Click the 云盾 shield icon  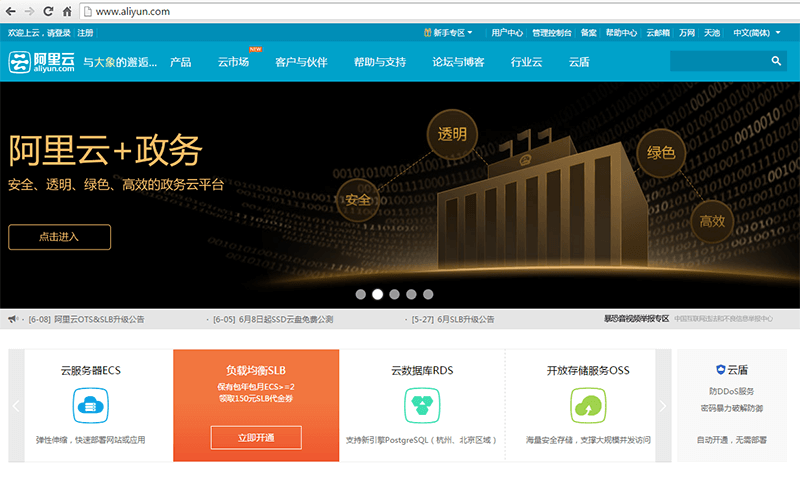coord(720,370)
